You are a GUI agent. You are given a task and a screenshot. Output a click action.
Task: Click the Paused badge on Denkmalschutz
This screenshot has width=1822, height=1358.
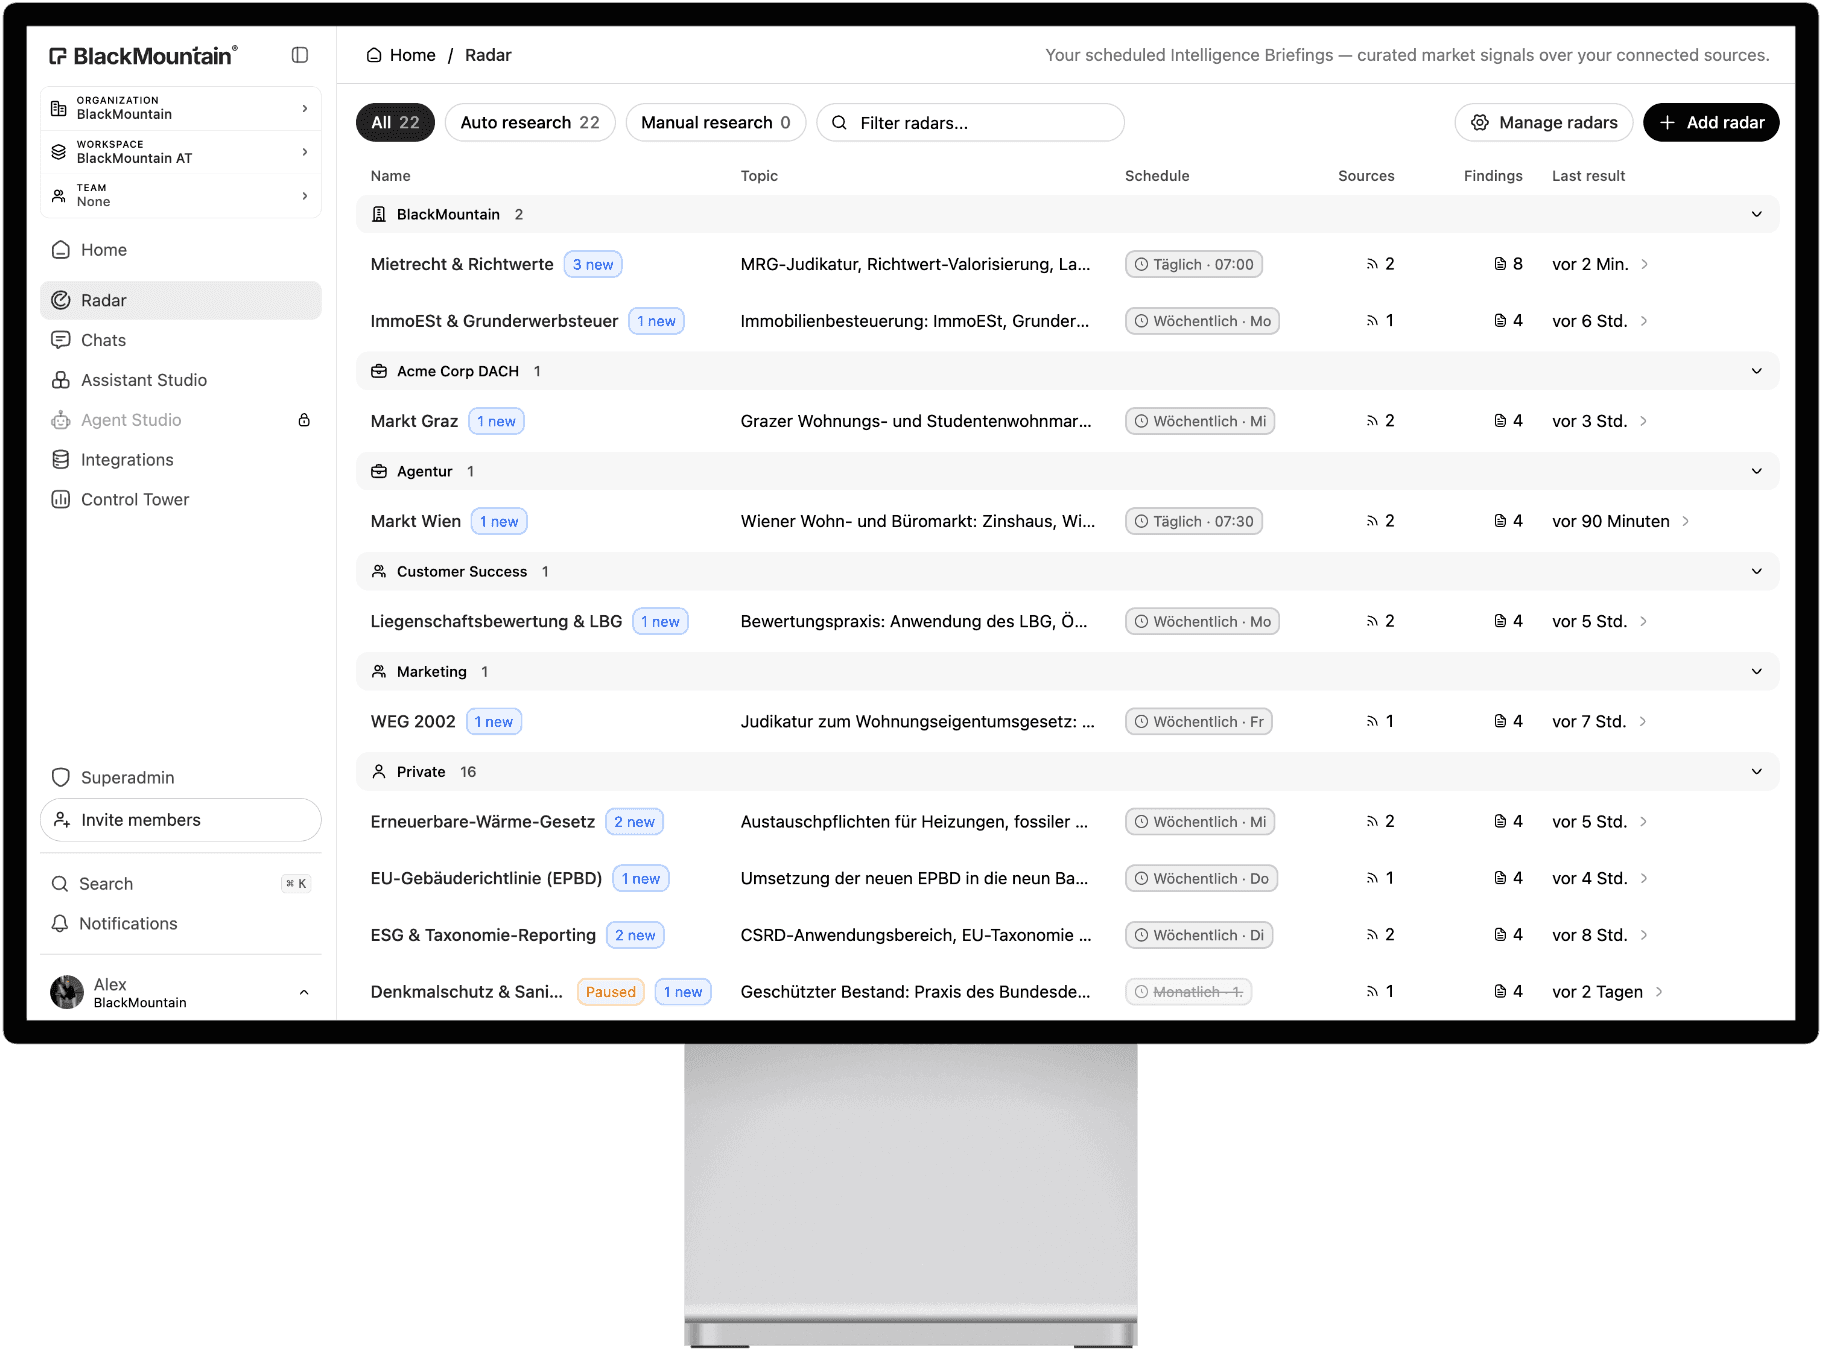611,992
